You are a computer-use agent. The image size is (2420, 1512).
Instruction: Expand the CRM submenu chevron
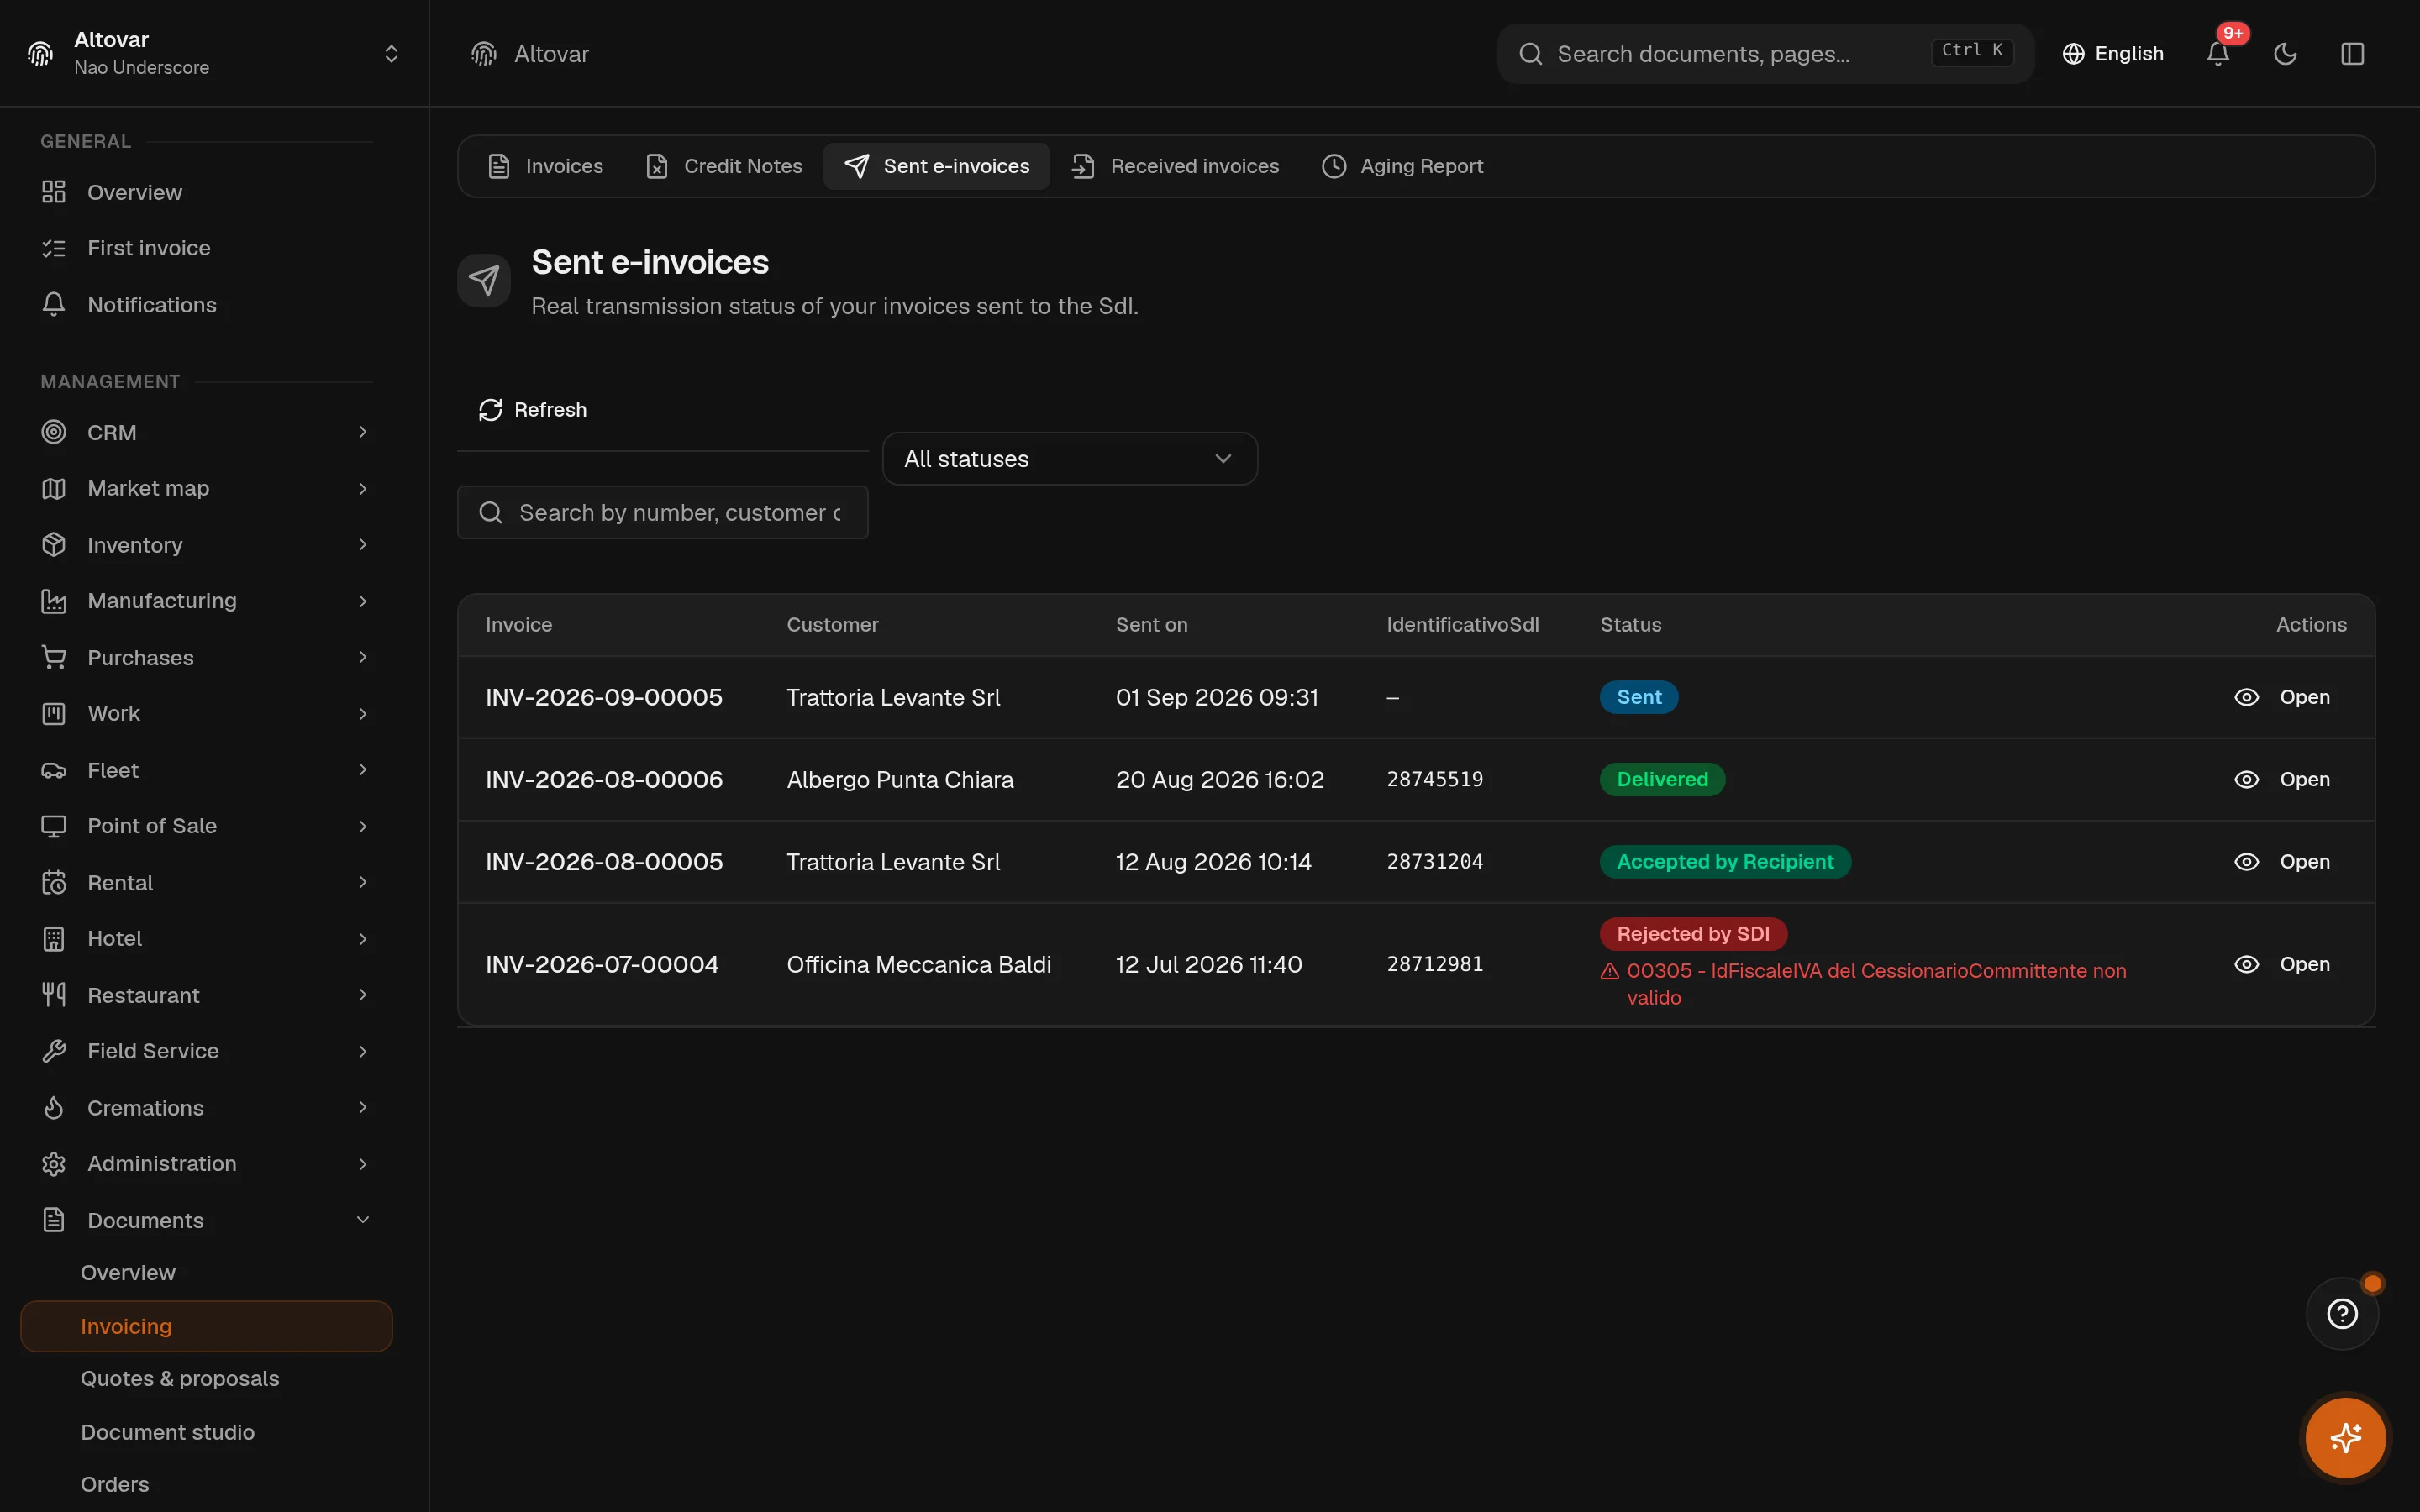363,432
